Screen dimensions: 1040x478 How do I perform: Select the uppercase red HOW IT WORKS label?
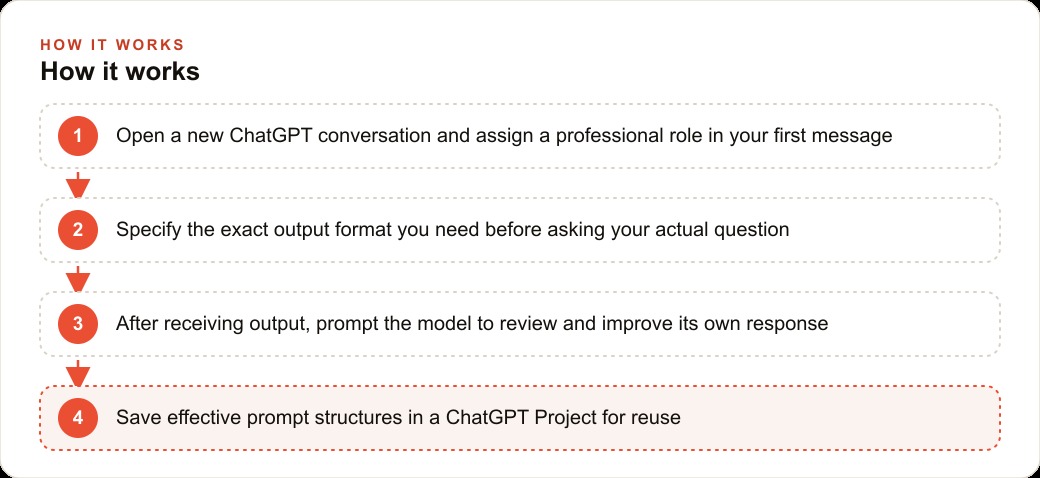pyautogui.click(x=112, y=45)
